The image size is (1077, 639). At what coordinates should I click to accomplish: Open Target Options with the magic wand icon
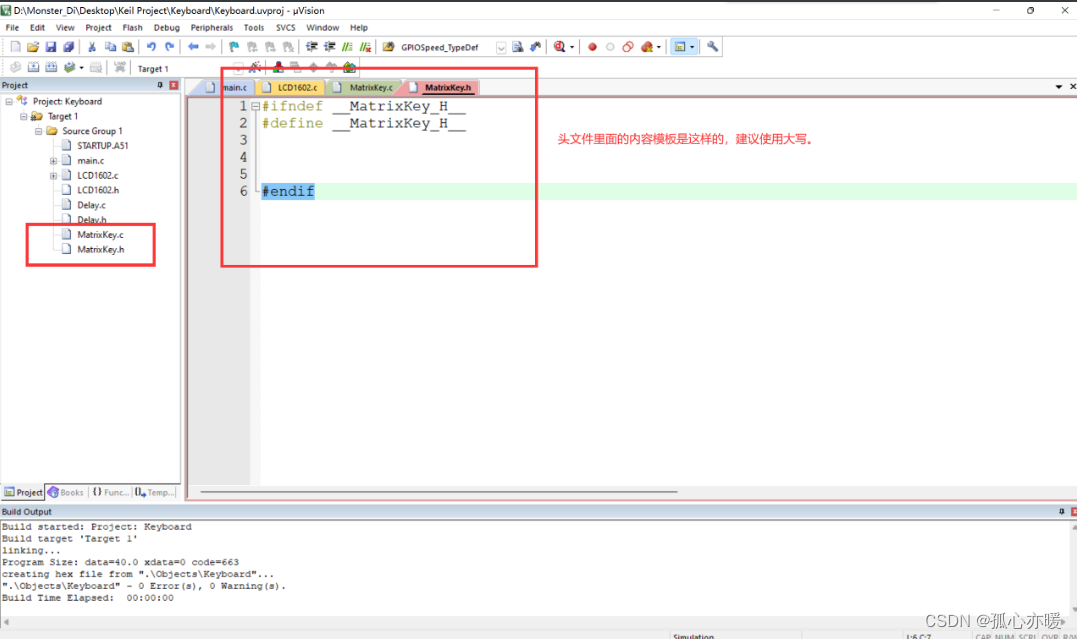click(255, 67)
